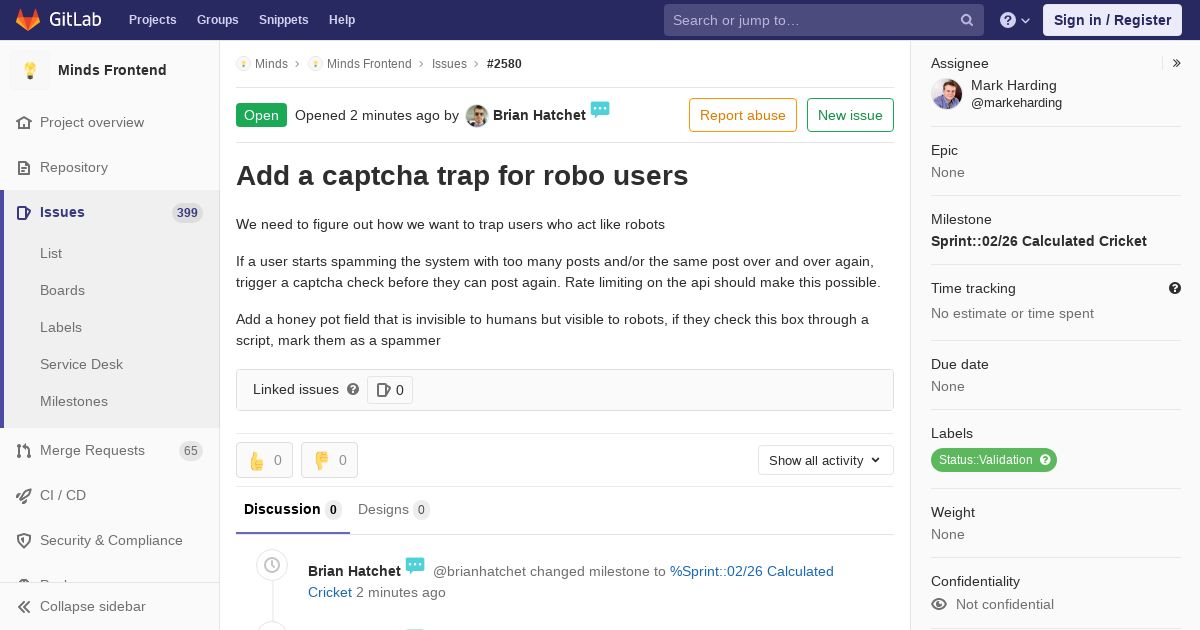Collapse the right sidebar with double chevron

coord(1177,63)
